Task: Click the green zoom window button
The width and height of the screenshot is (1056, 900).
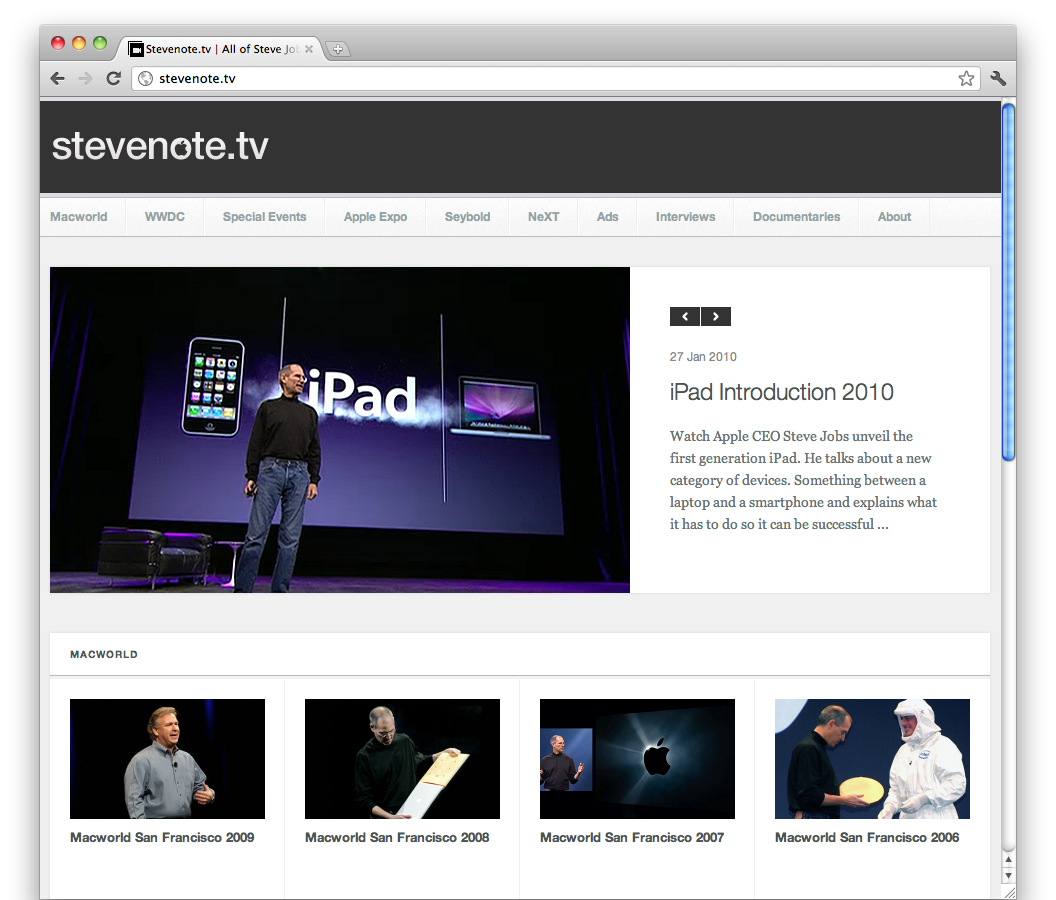Action: pos(100,43)
